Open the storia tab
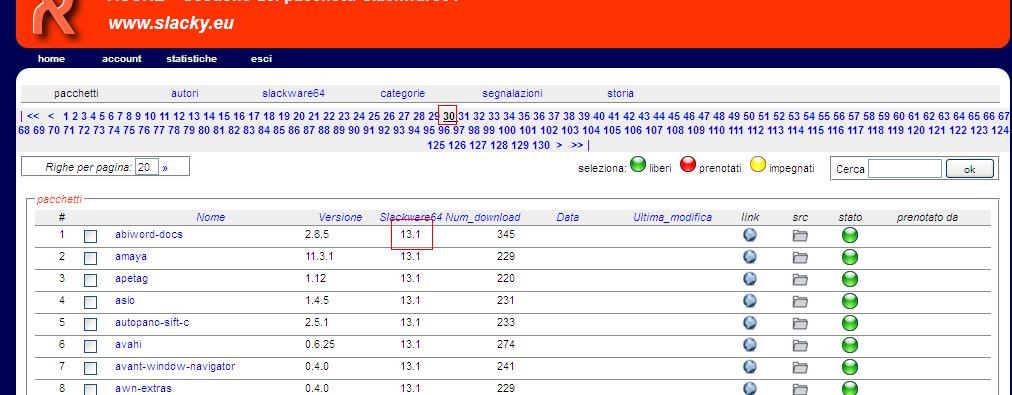1012x395 pixels. click(620, 94)
